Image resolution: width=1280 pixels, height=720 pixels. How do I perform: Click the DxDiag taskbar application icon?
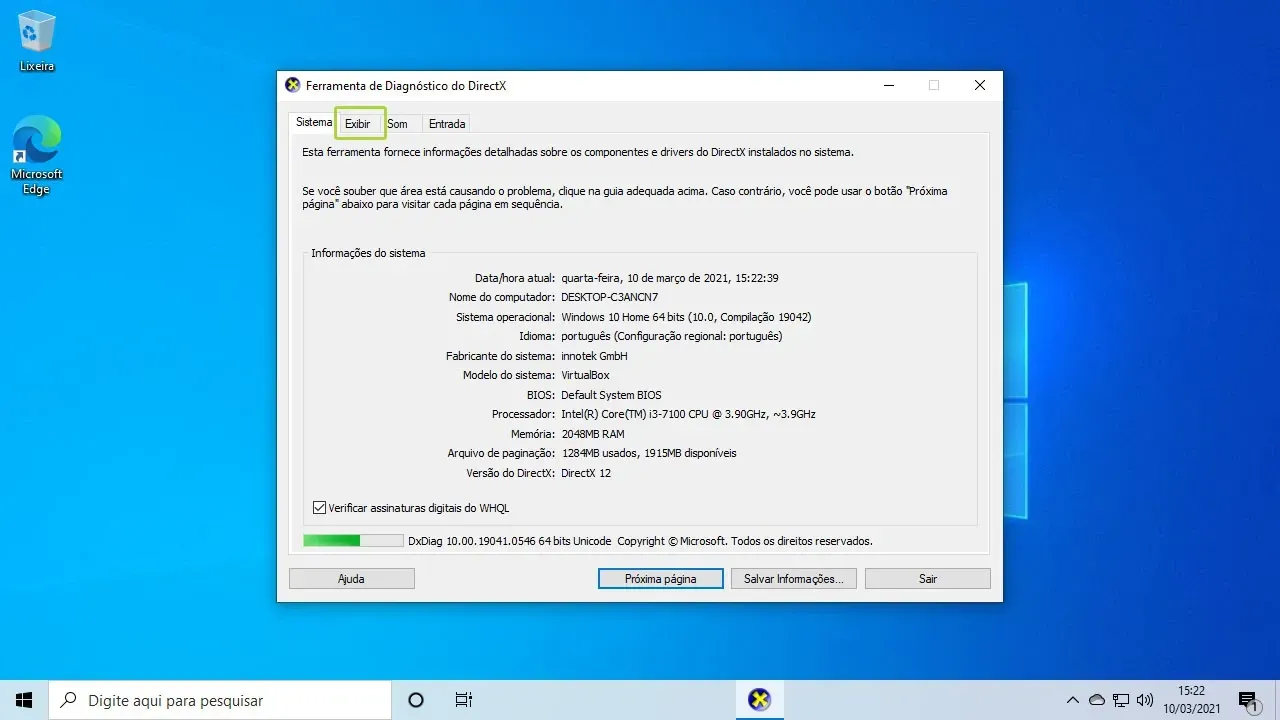(760, 700)
